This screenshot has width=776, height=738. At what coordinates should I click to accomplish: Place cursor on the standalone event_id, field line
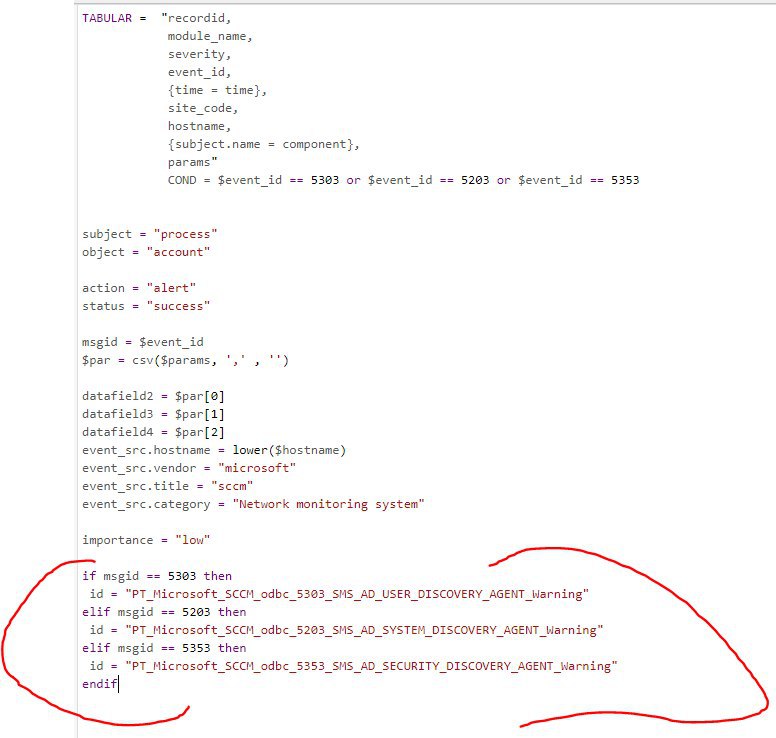[x=199, y=73]
